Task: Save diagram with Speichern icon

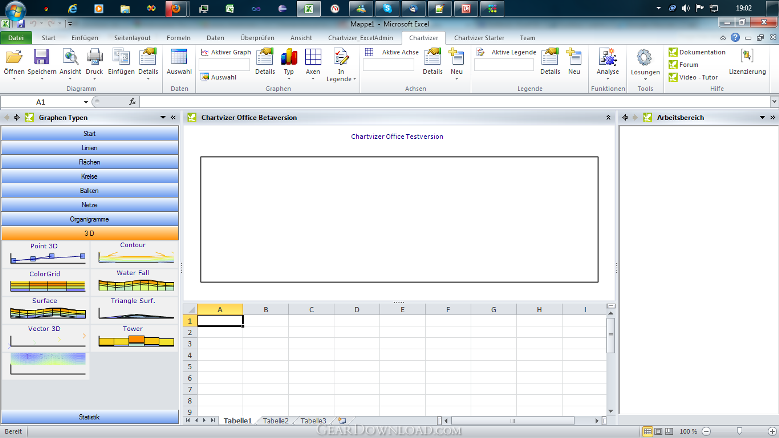Action: [41, 62]
